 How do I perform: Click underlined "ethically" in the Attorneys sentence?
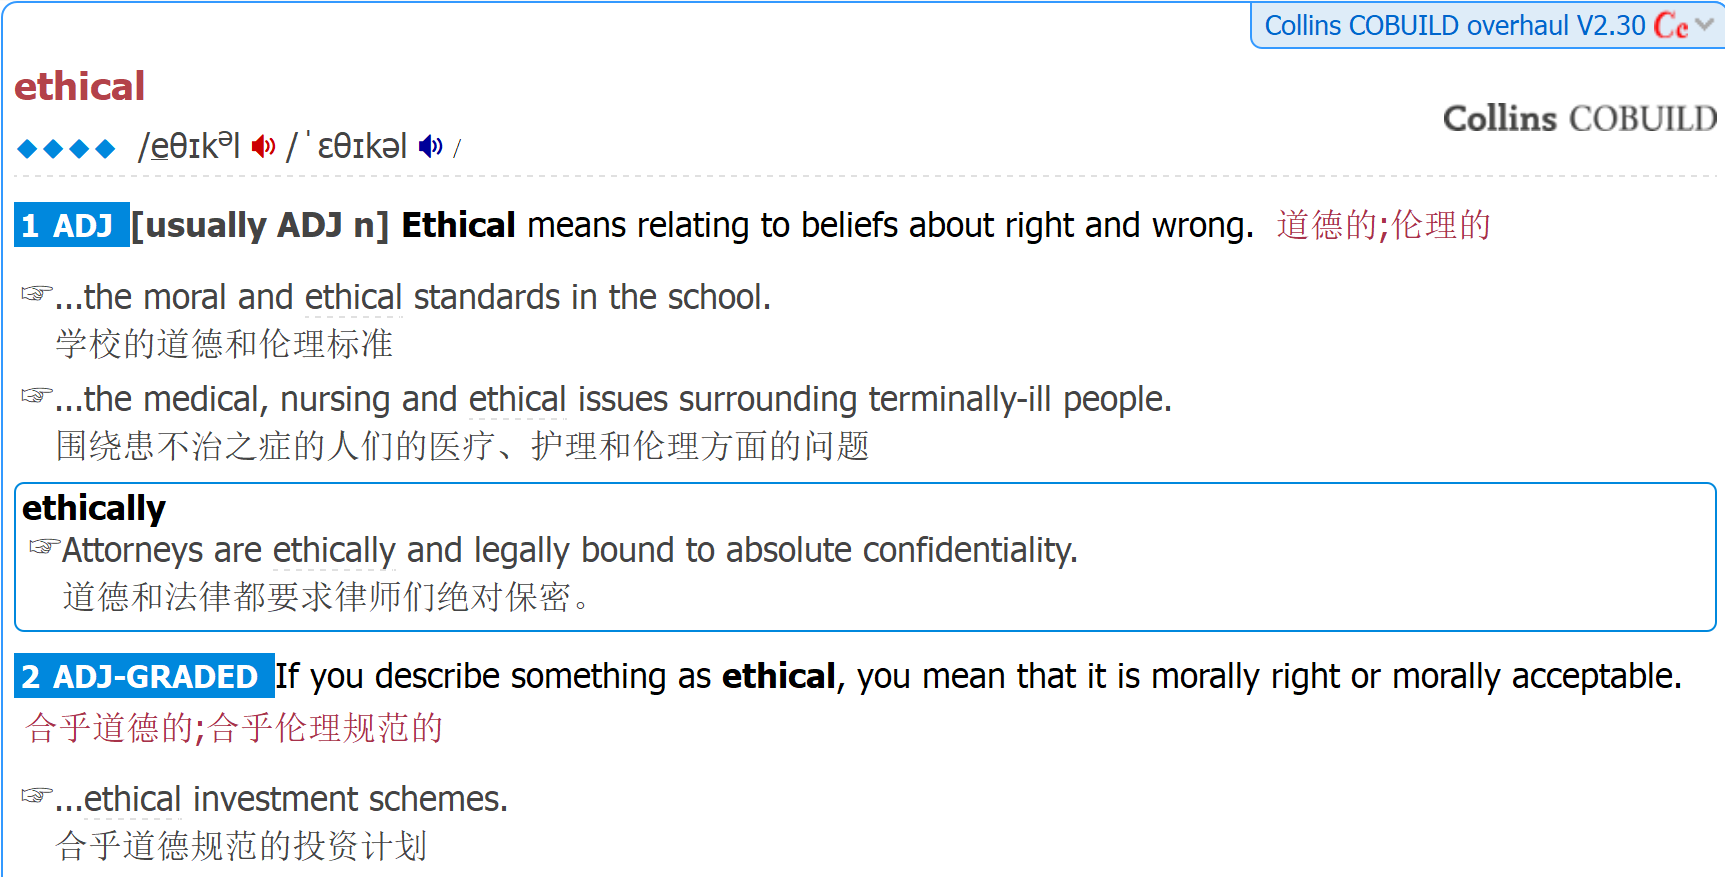coord(334,551)
